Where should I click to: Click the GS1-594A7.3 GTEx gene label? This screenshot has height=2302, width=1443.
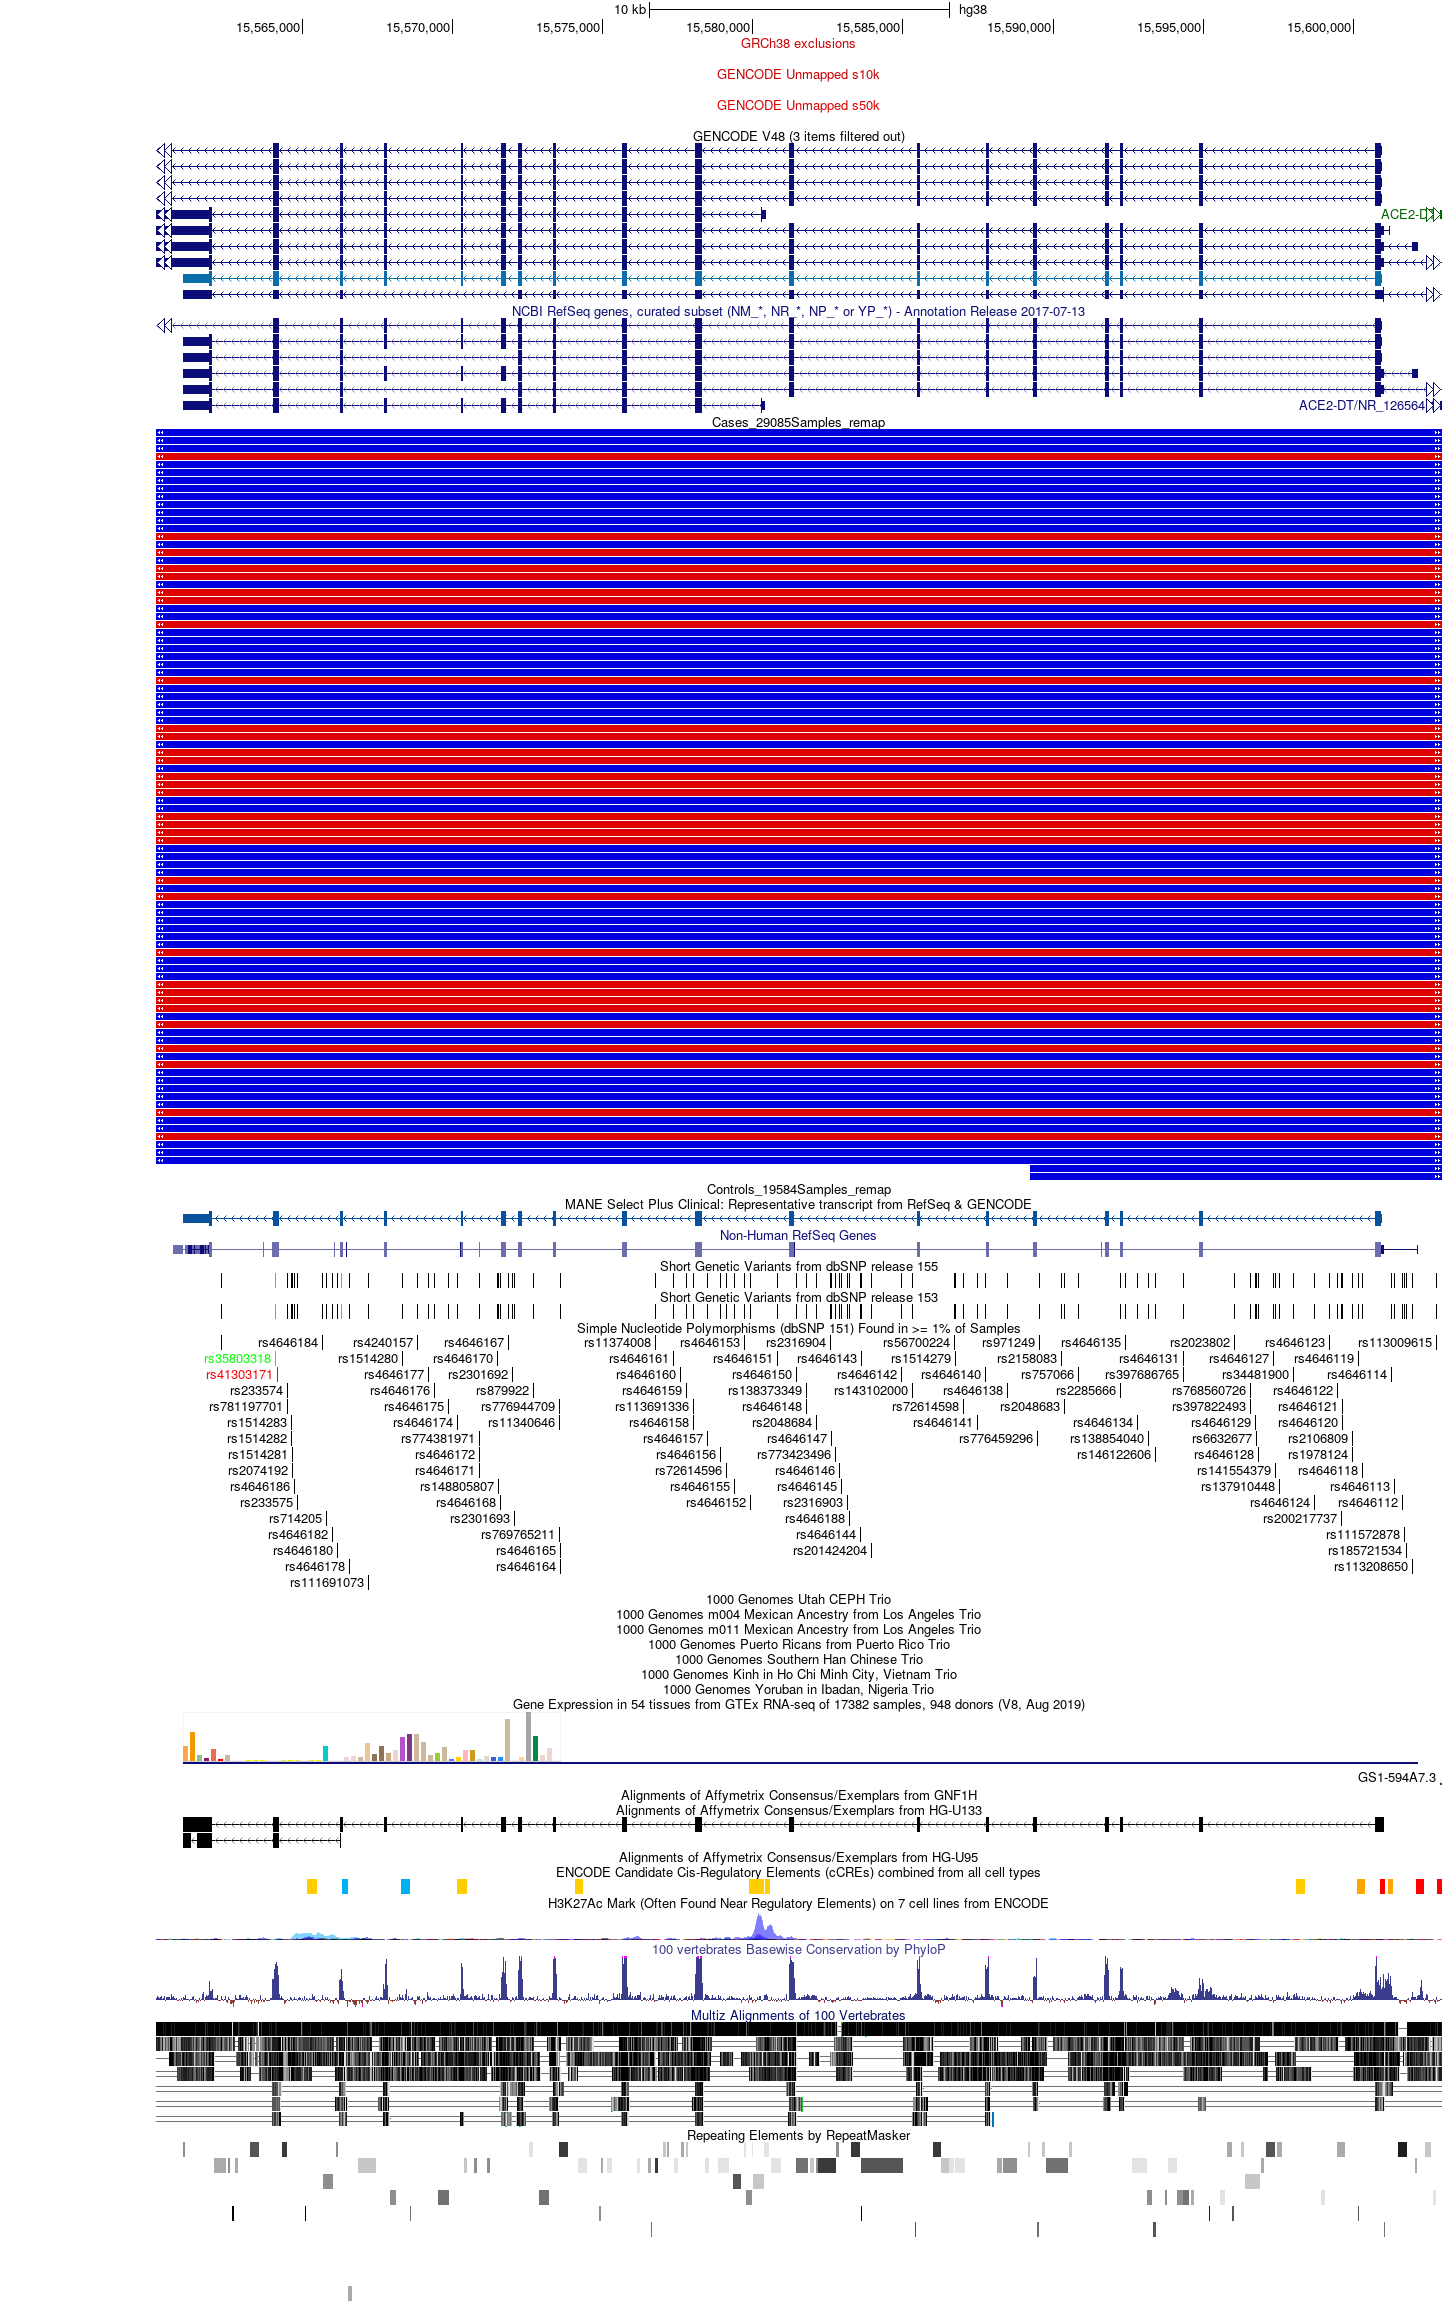1396,1777
